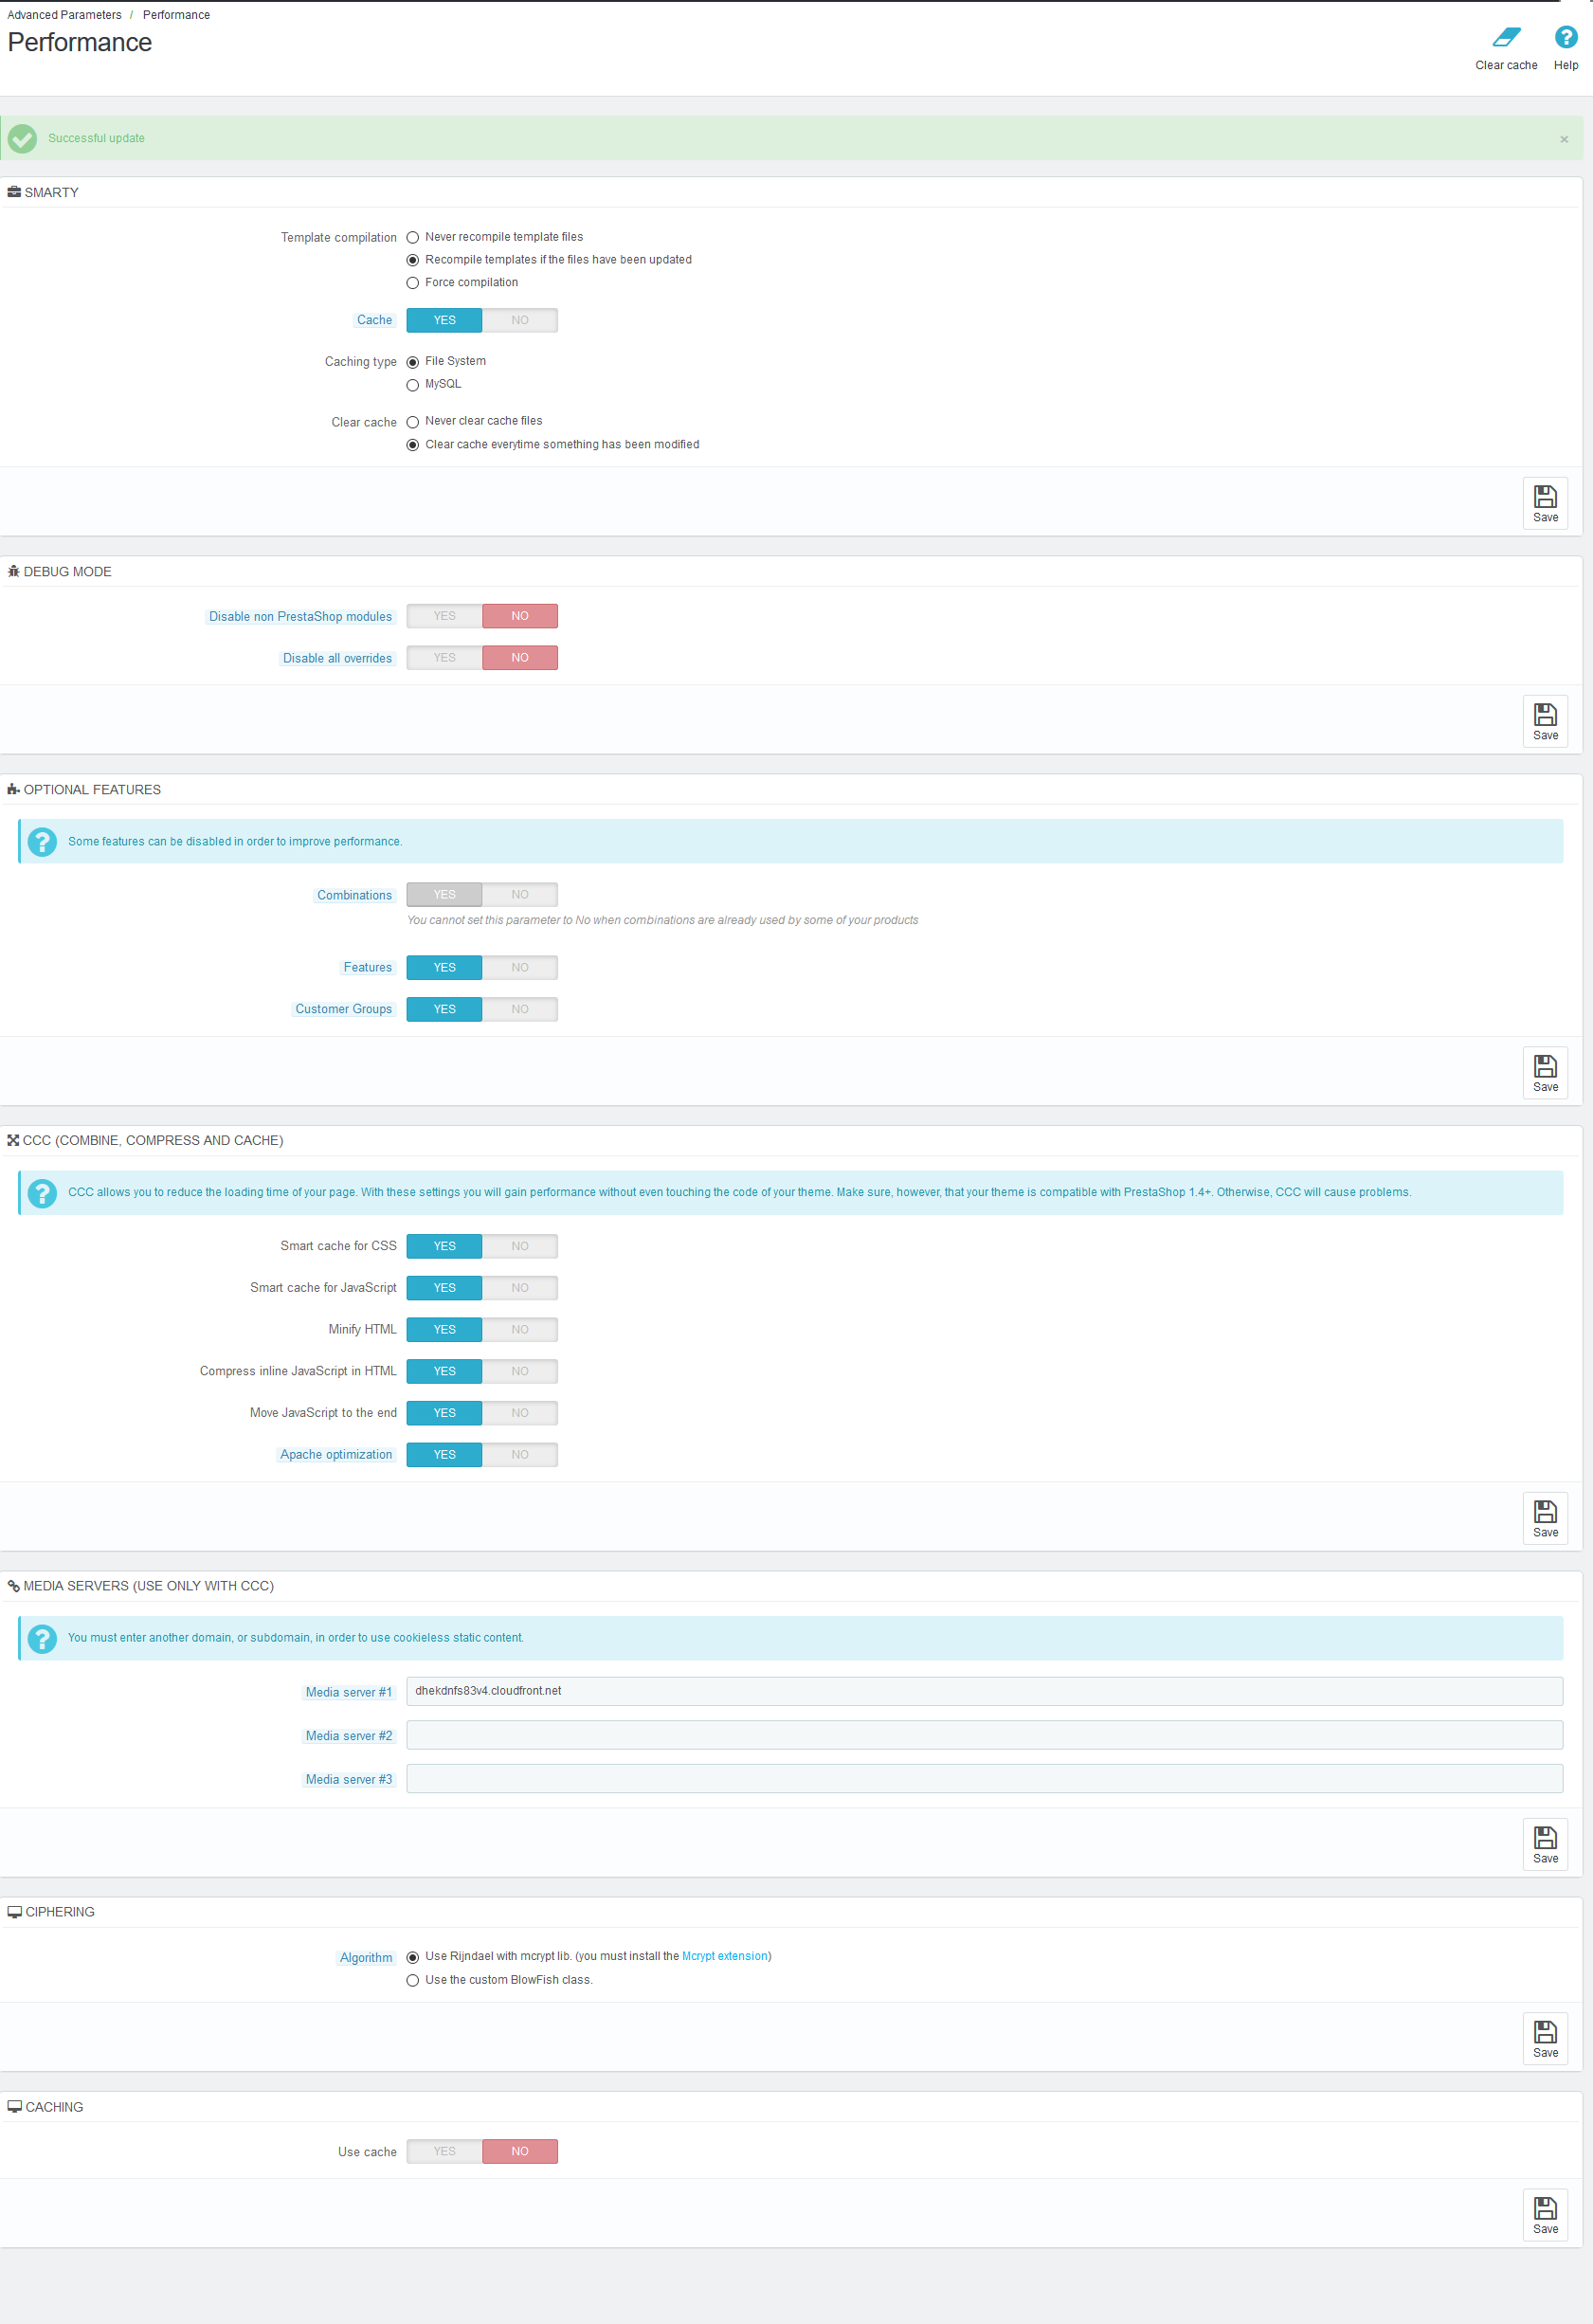Click the Media server #2 field
The image size is (1593, 2324).
pyautogui.click(x=984, y=1735)
